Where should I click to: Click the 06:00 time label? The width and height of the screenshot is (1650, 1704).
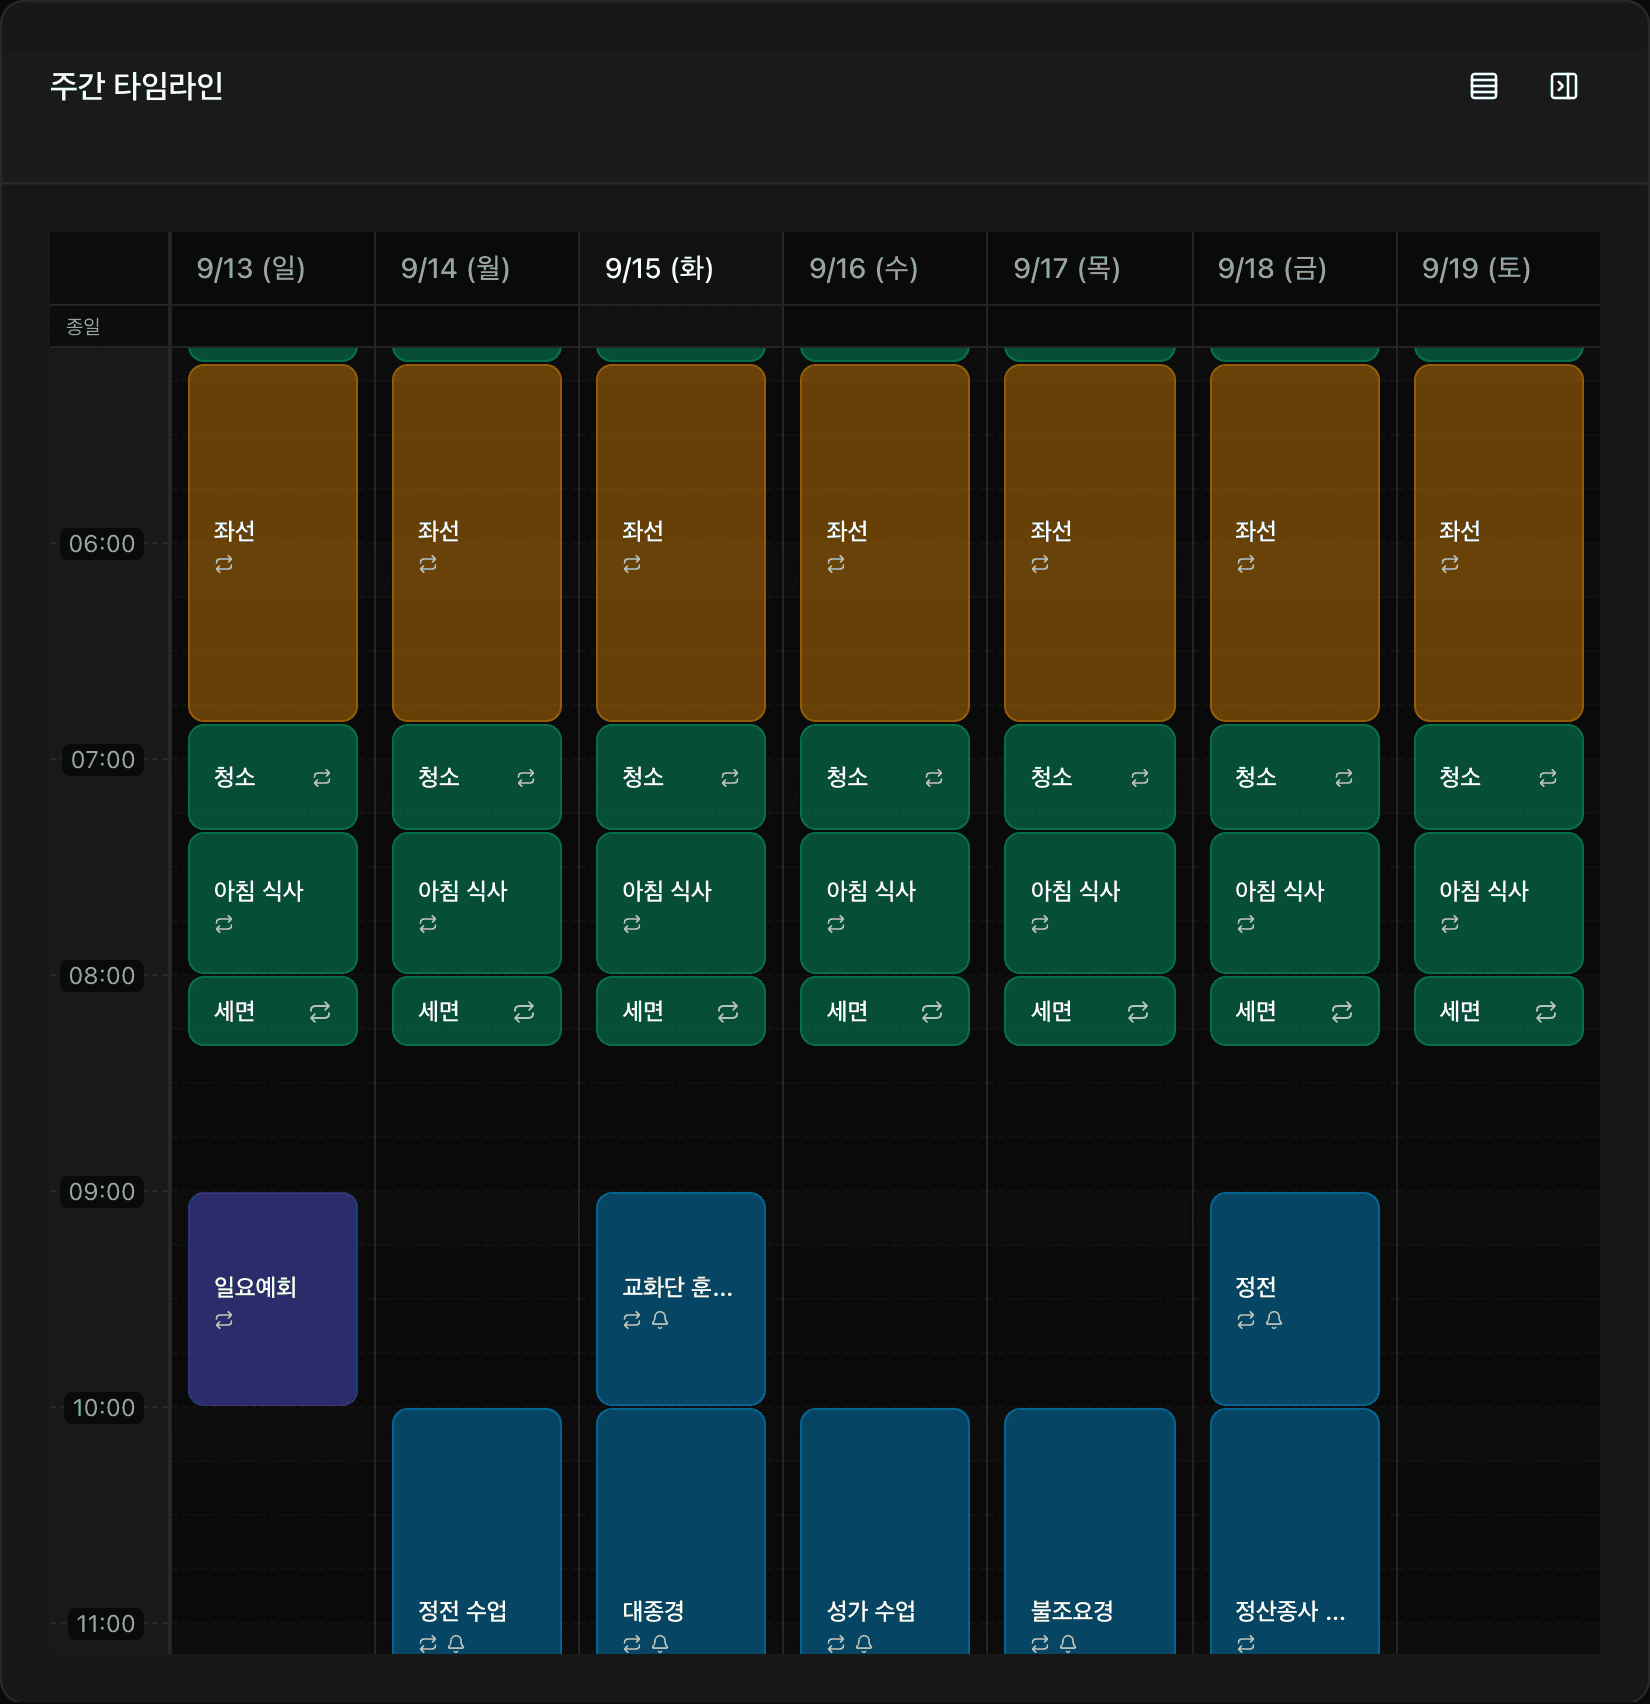coord(102,544)
